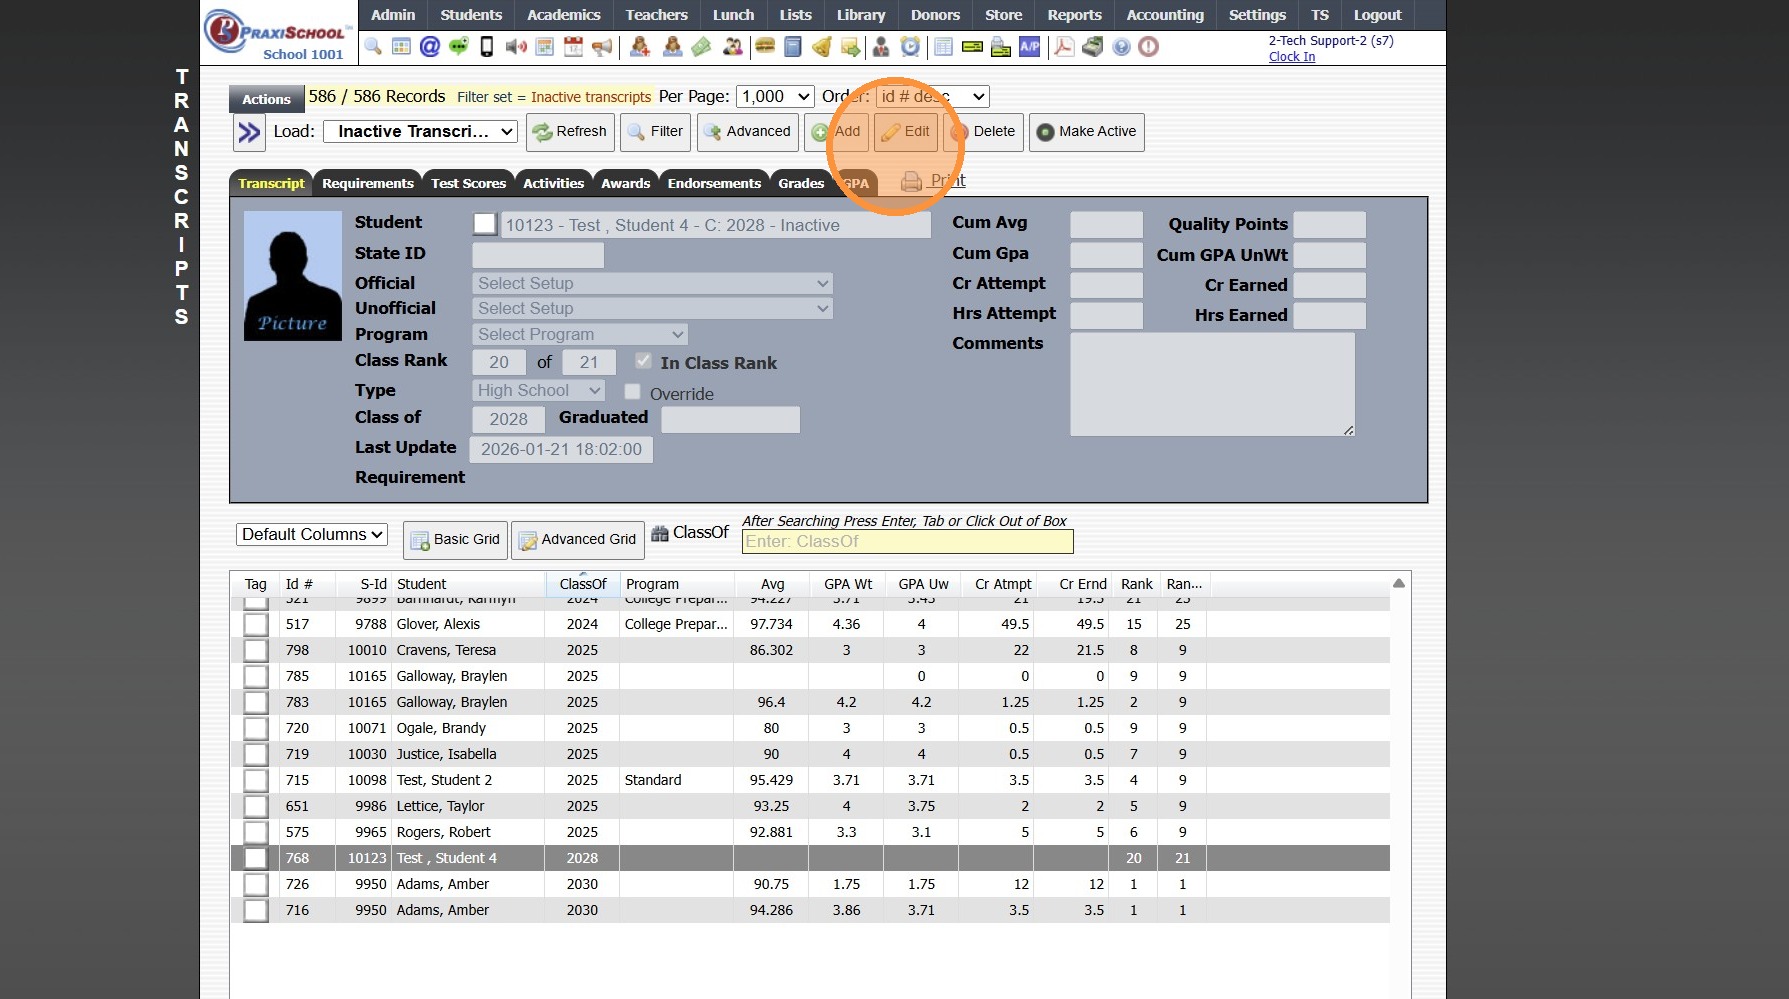Click the blue question mark help icon
This screenshot has height=999, width=1789.
(x=1121, y=47)
